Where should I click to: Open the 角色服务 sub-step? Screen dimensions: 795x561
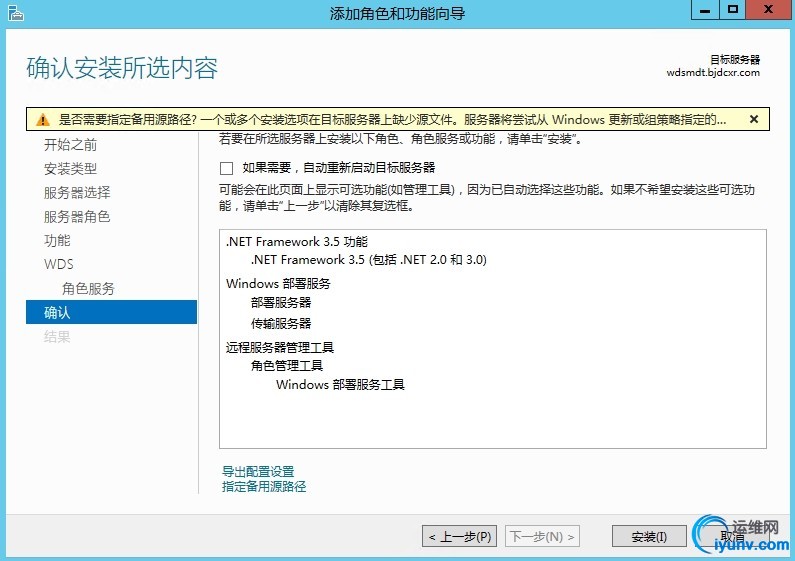[x=88, y=289]
